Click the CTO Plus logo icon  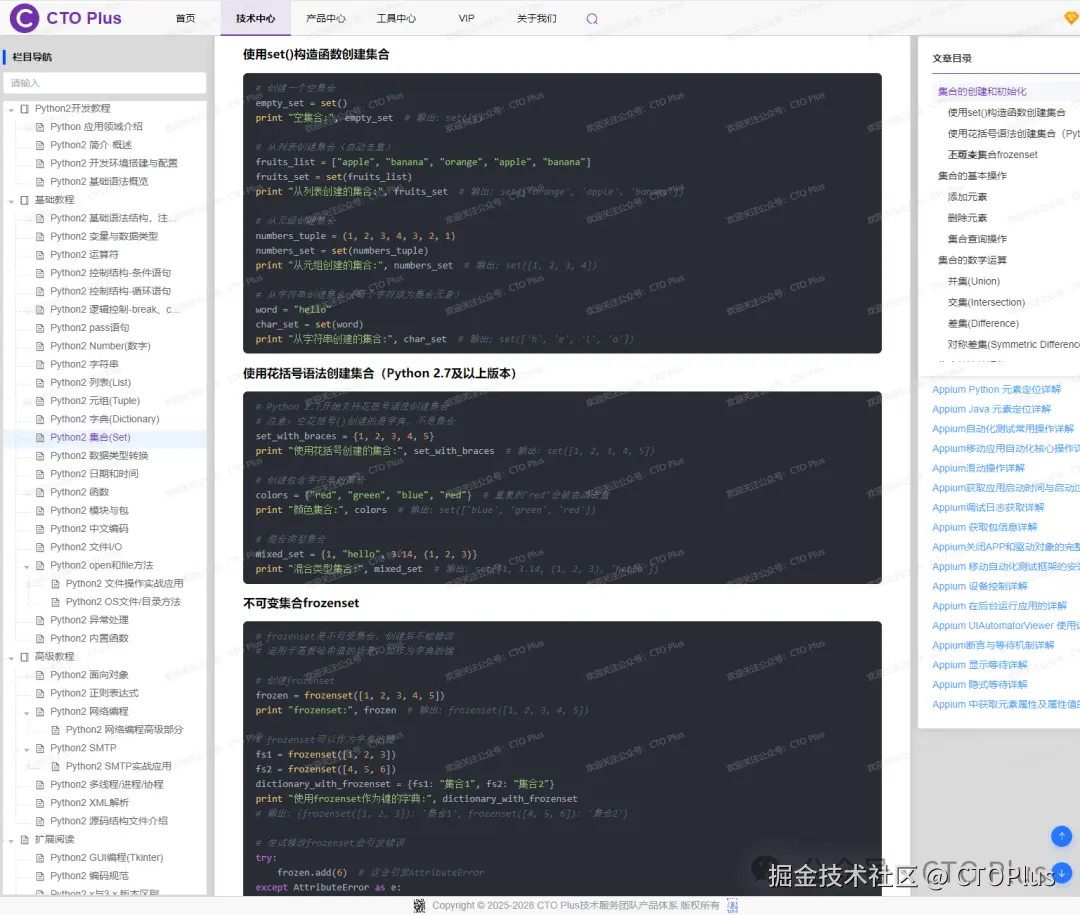(24, 18)
